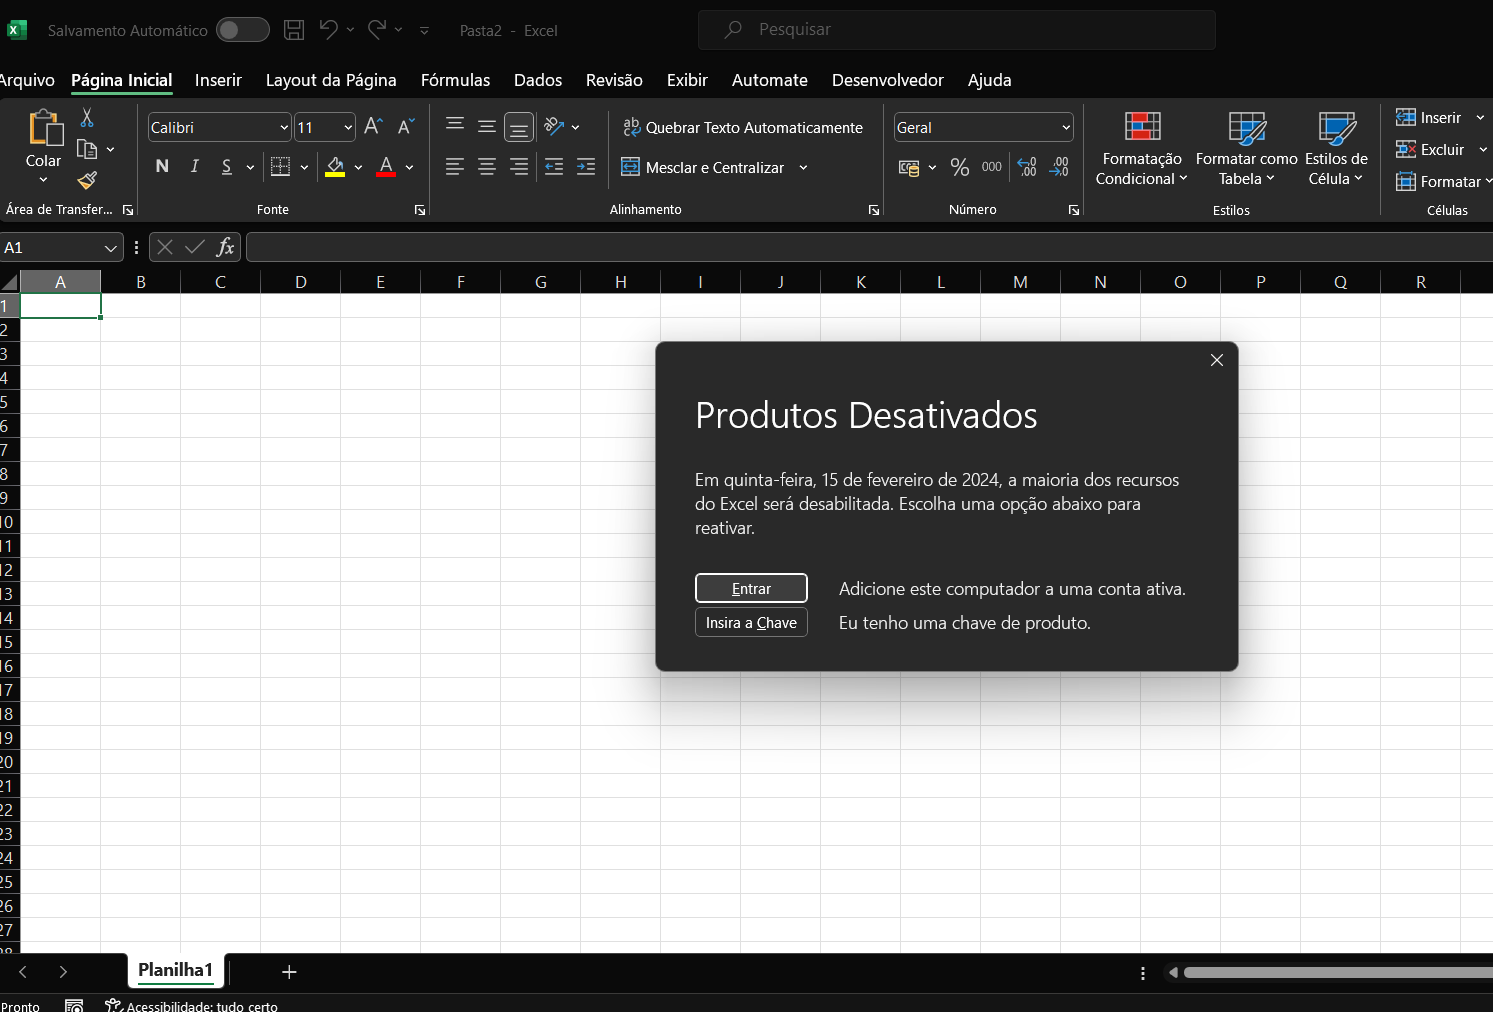Increase decimal places

tap(1027, 167)
